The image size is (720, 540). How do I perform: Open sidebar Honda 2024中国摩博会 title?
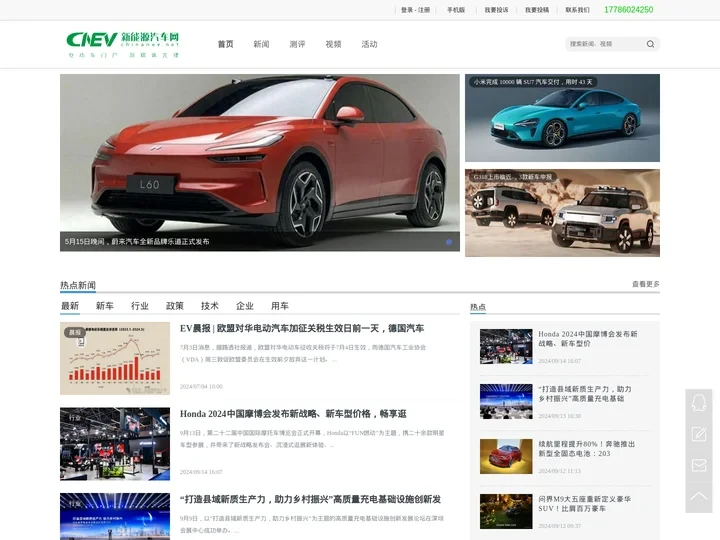[x=588, y=338]
